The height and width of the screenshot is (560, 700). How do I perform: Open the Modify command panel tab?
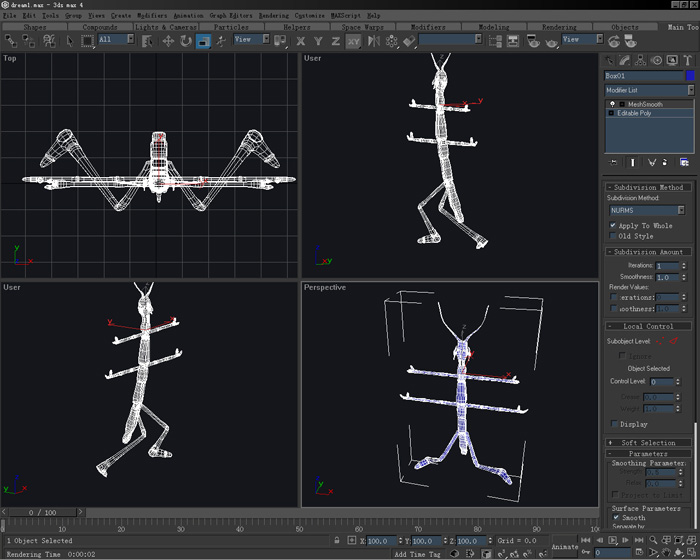(x=625, y=60)
